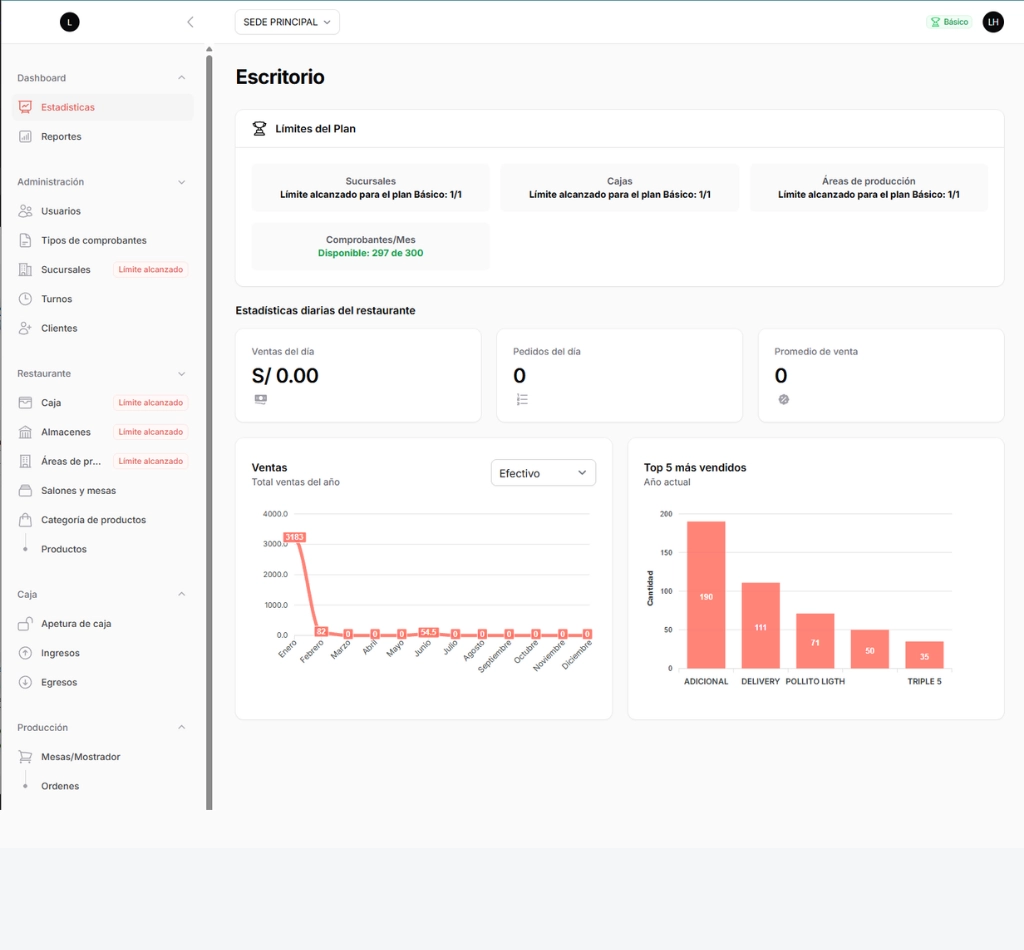Click the Ventas del día card
This screenshot has width=1024, height=950.
358,375
